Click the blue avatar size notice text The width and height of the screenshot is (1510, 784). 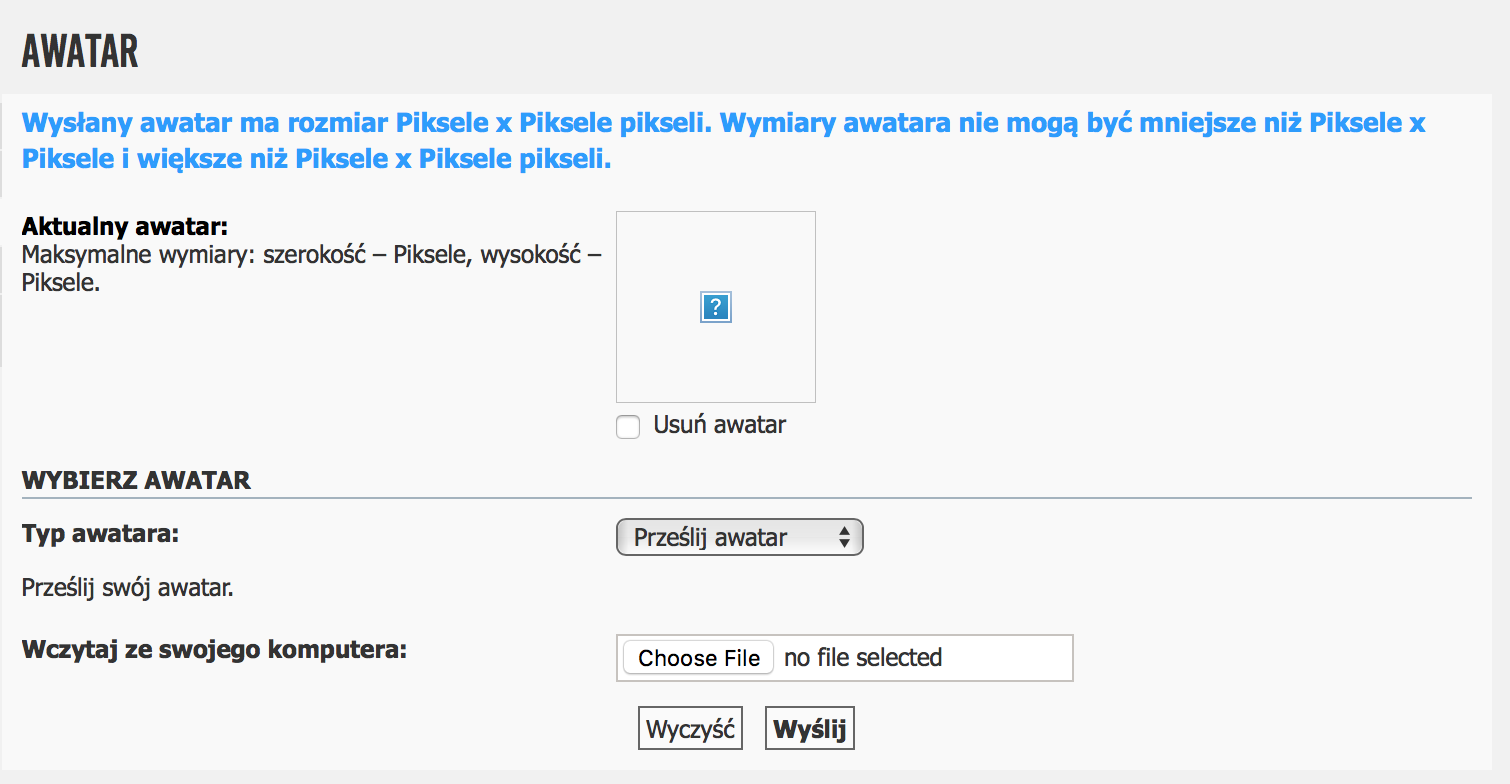tap(724, 141)
